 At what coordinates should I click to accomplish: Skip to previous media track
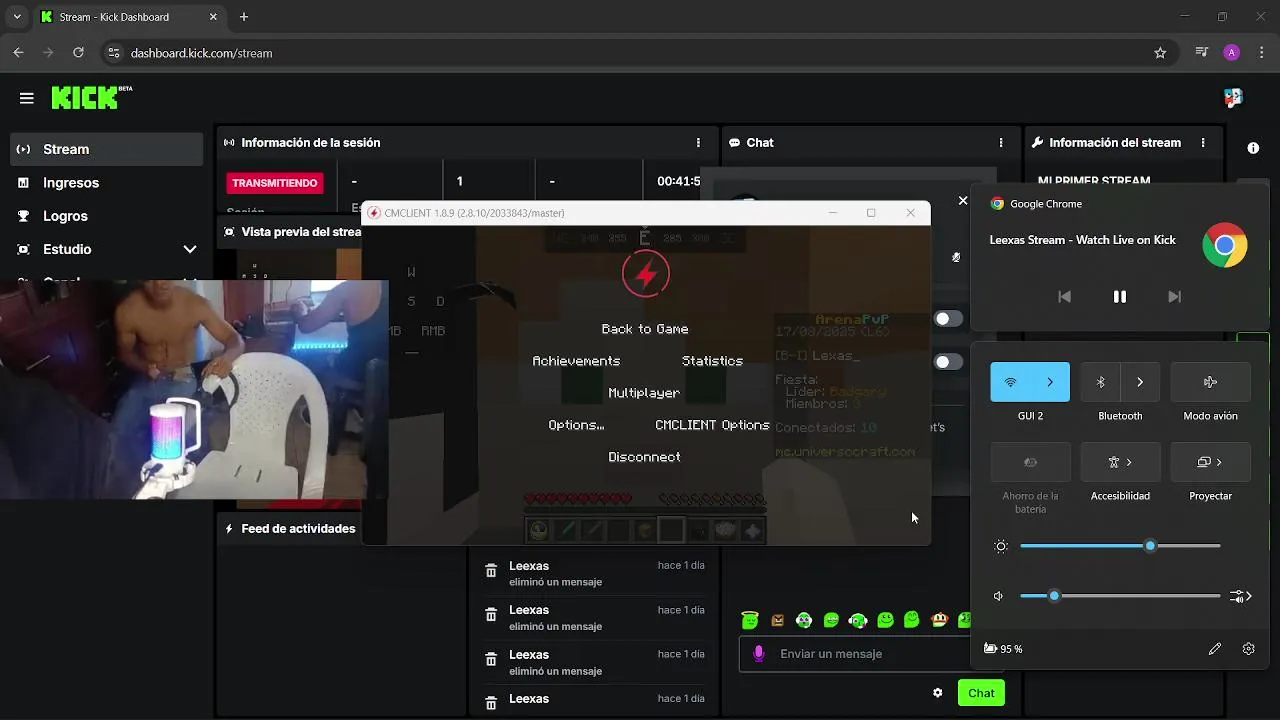tap(1064, 297)
